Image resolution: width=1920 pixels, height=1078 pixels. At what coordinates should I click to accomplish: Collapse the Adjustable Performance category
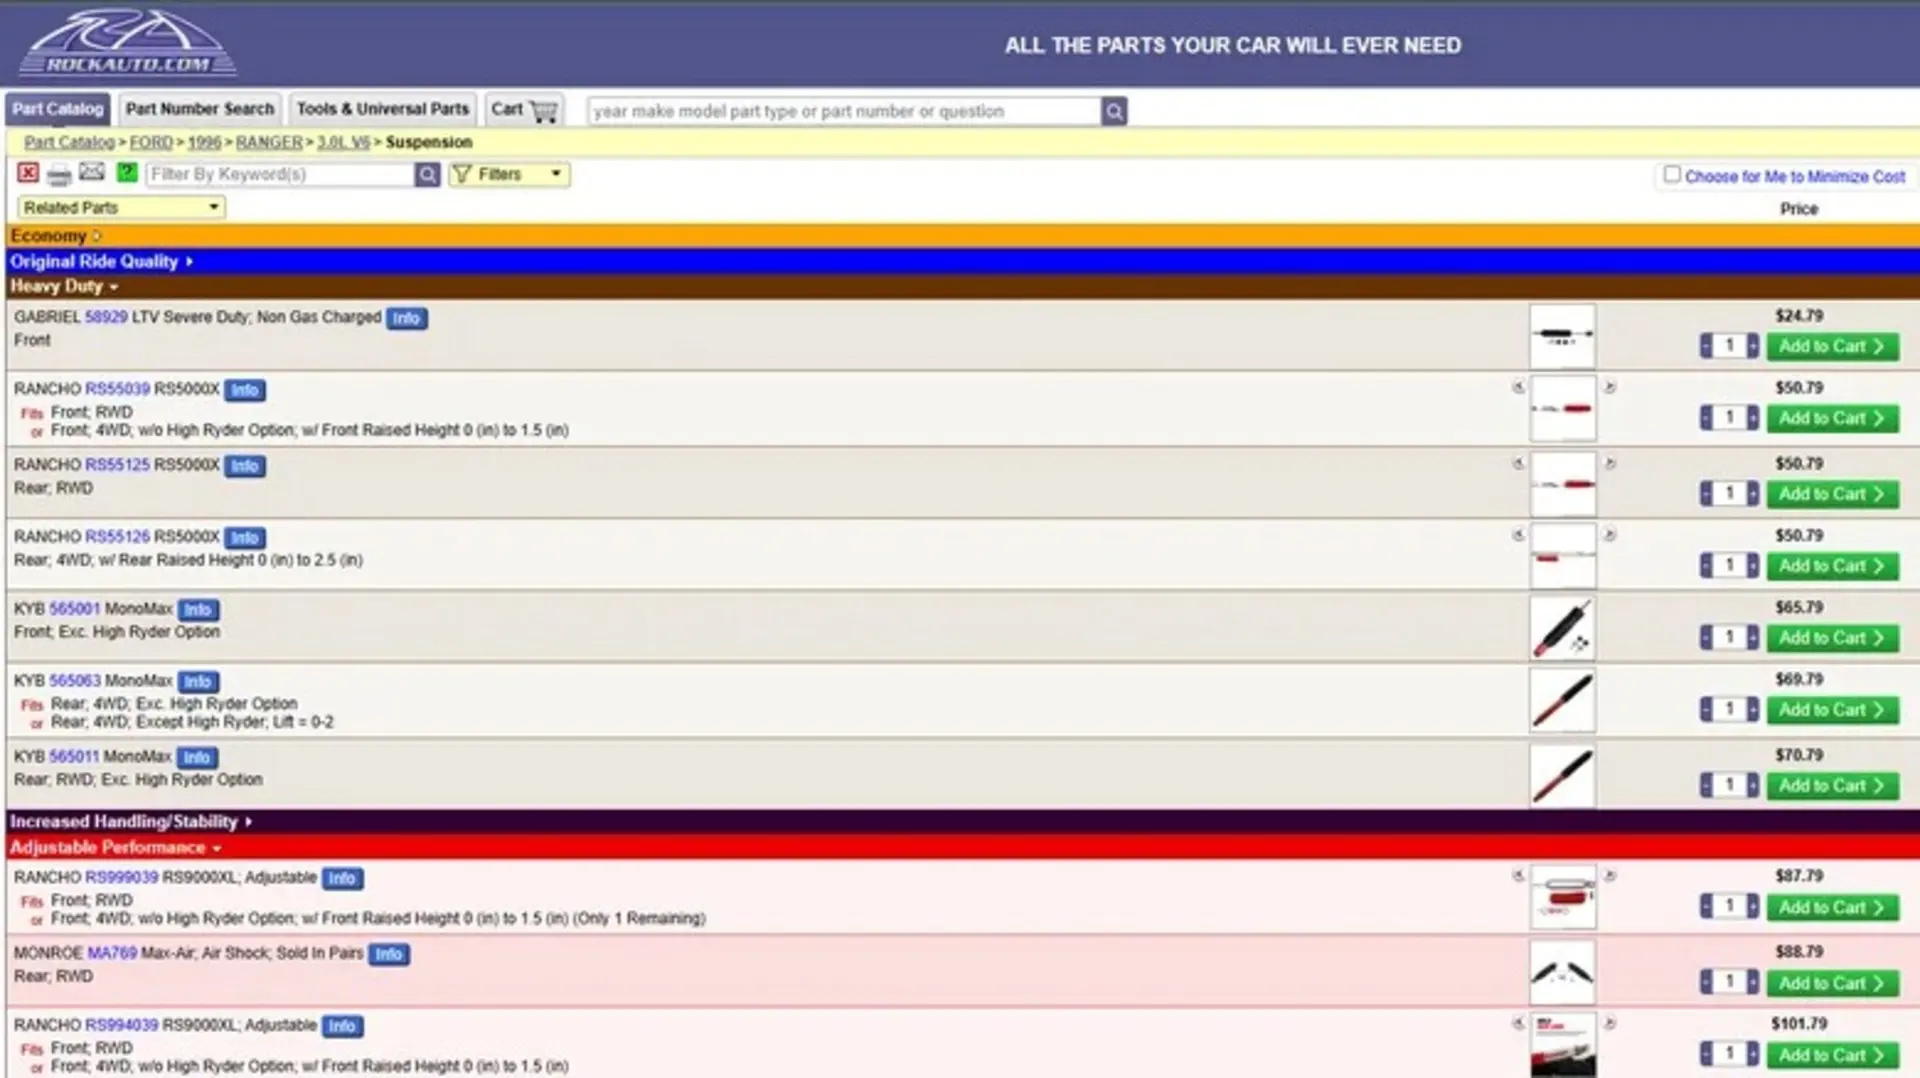pos(116,848)
